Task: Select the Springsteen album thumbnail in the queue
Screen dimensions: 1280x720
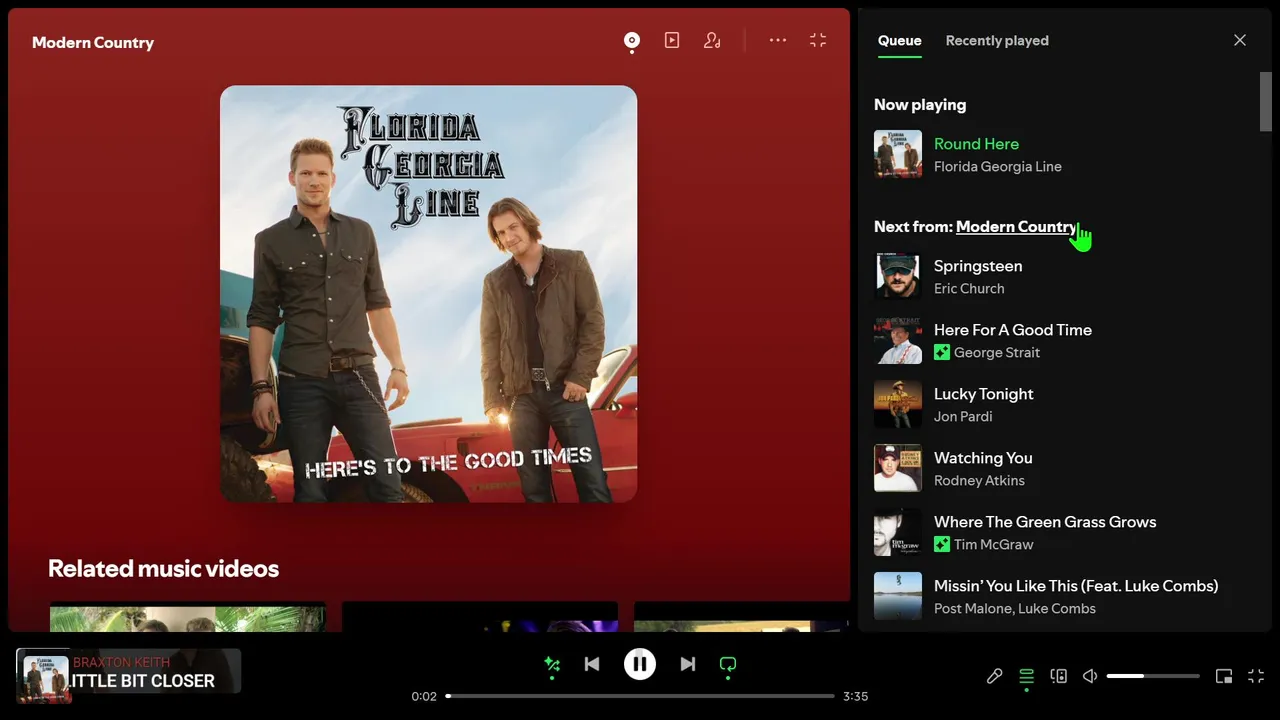Action: (x=898, y=276)
